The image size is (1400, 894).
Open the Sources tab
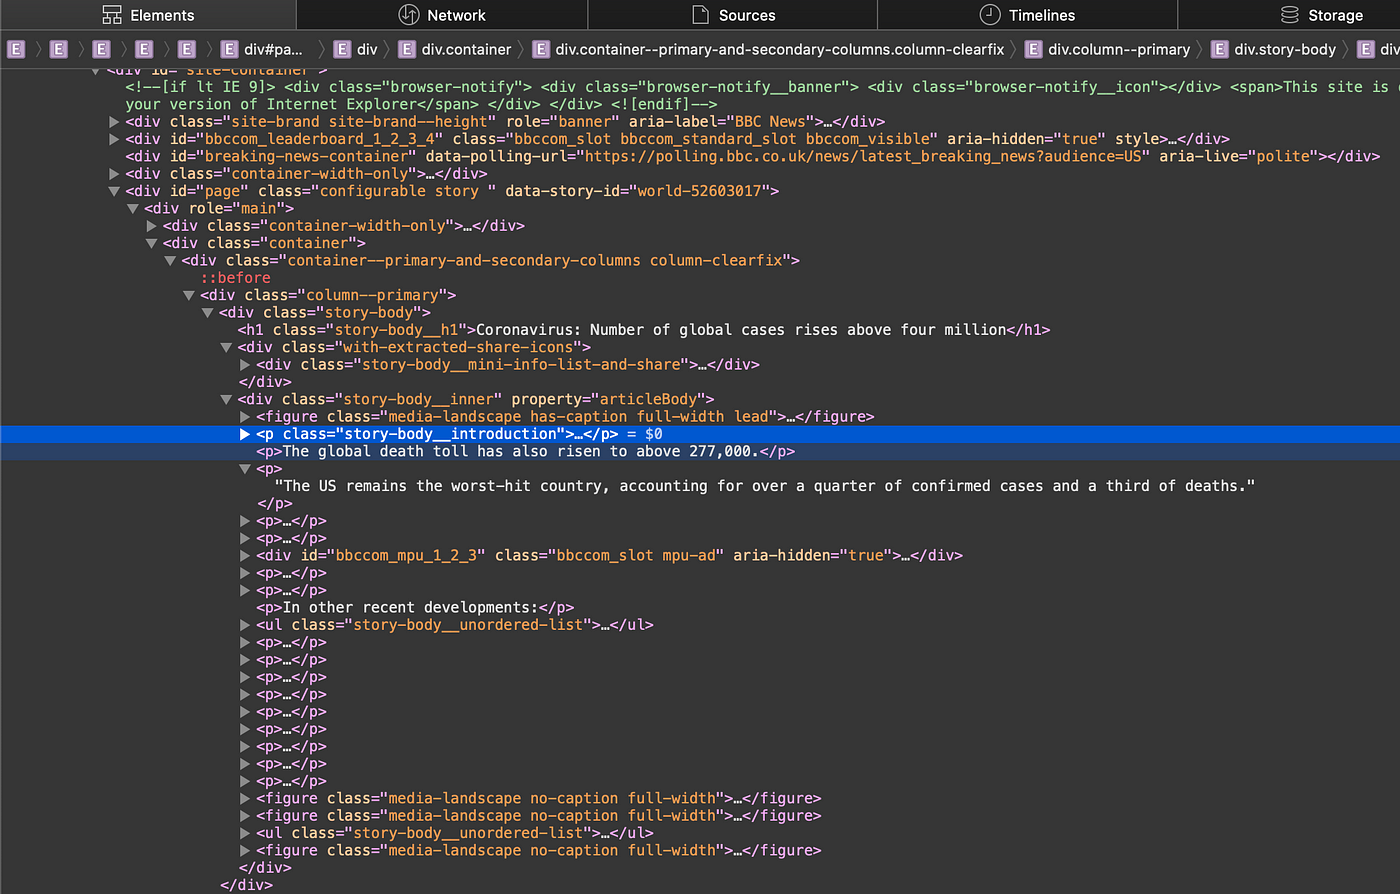click(x=733, y=15)
